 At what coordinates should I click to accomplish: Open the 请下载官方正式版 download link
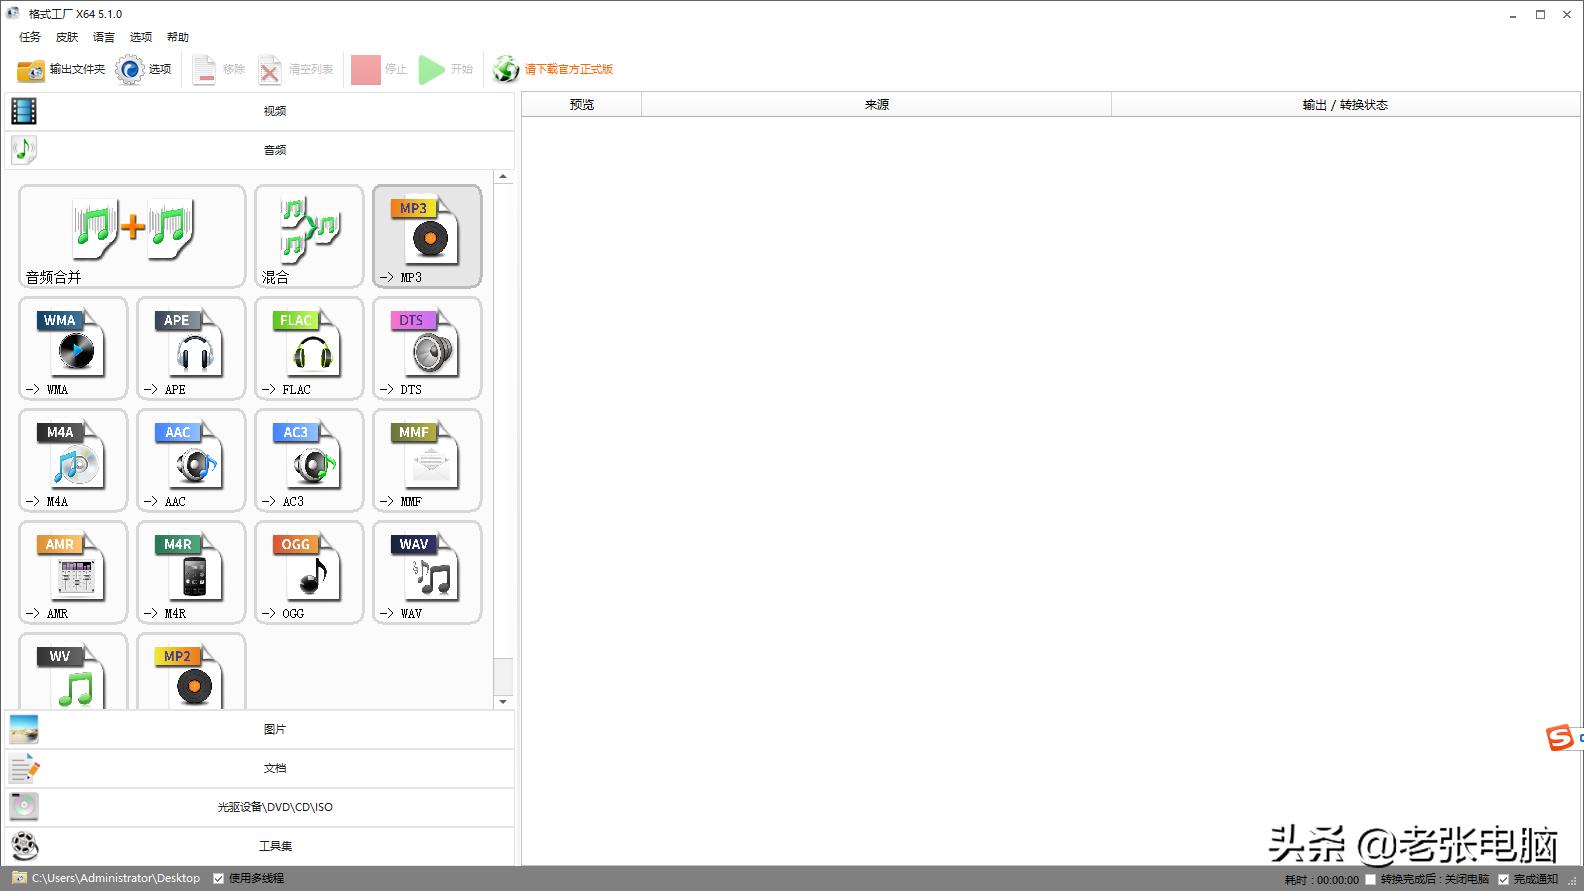pos(553,69)
